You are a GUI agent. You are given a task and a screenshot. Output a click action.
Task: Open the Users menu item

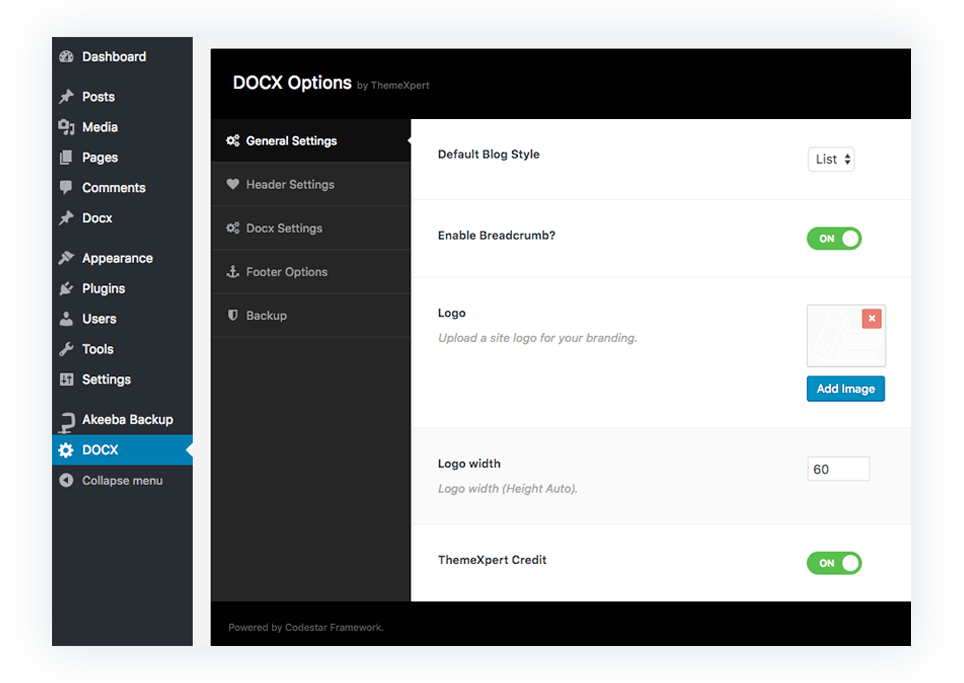tap(122, 318)
